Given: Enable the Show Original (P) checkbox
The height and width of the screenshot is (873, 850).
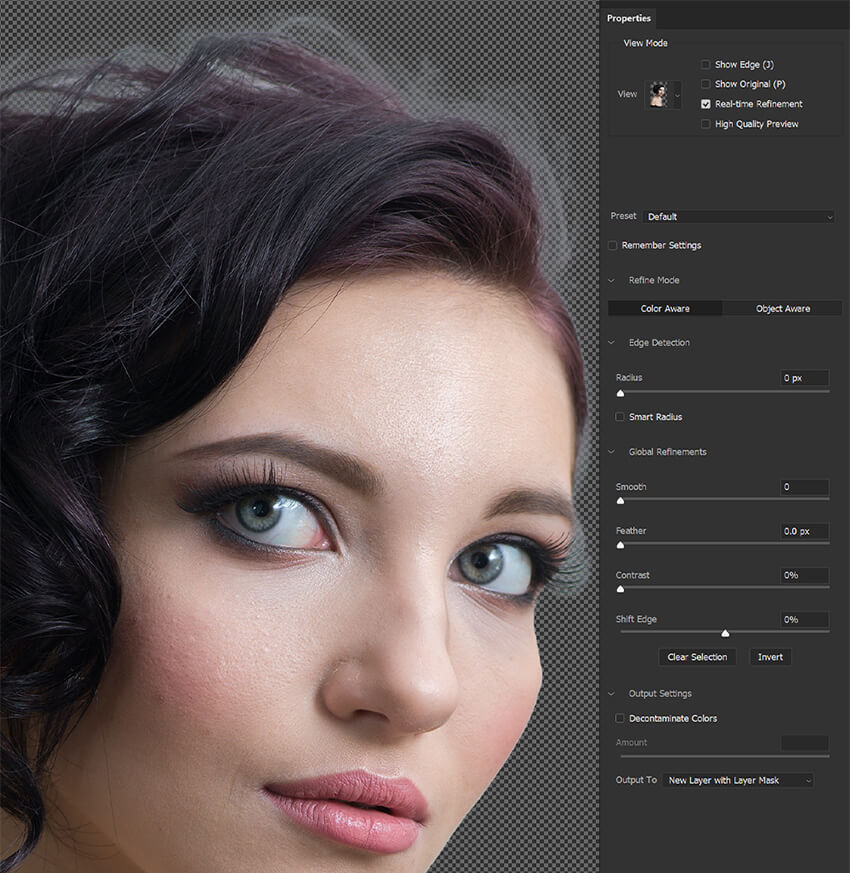Looking at the screenshot, I should click(x=705, y=84).
